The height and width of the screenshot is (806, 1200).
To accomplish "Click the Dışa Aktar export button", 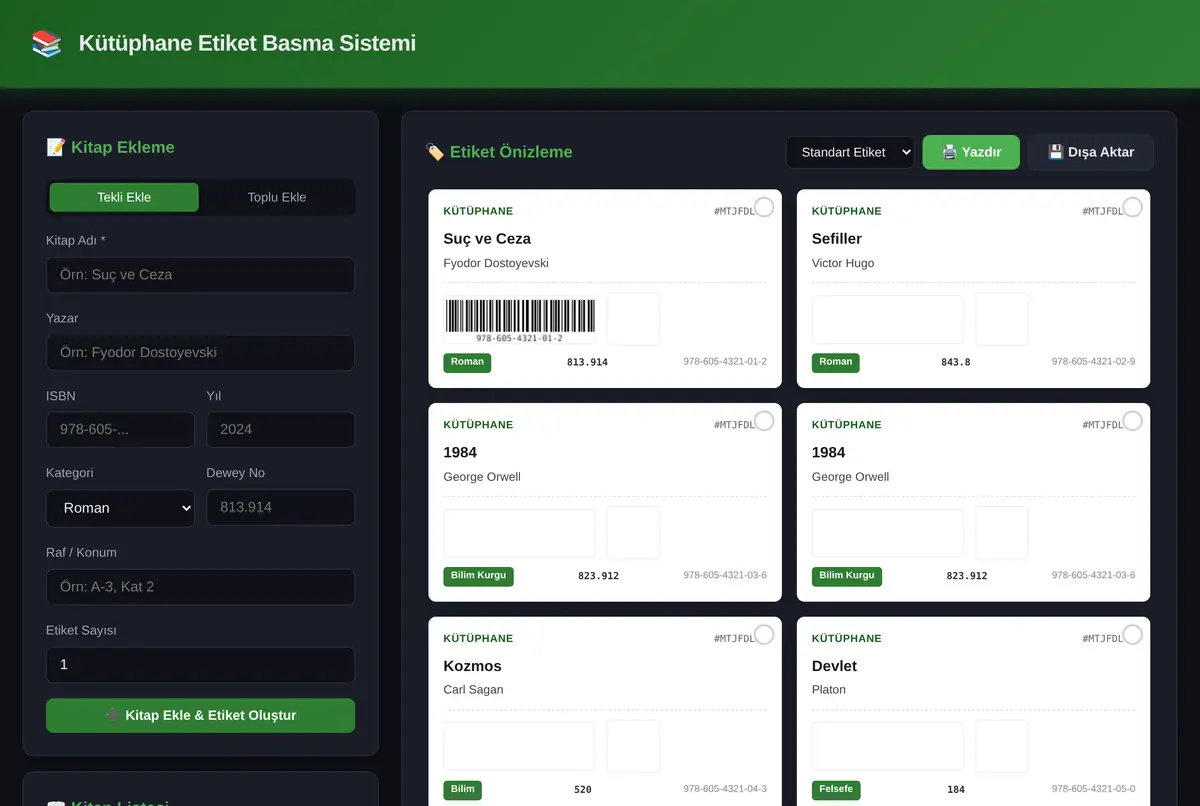I will [1091, 152].
